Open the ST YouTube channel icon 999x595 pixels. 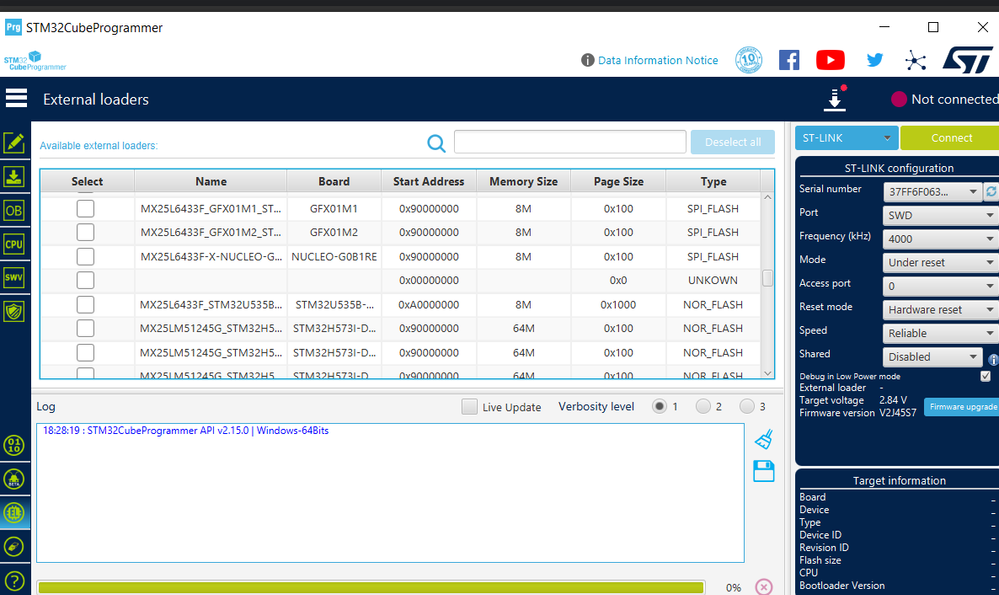830,61
